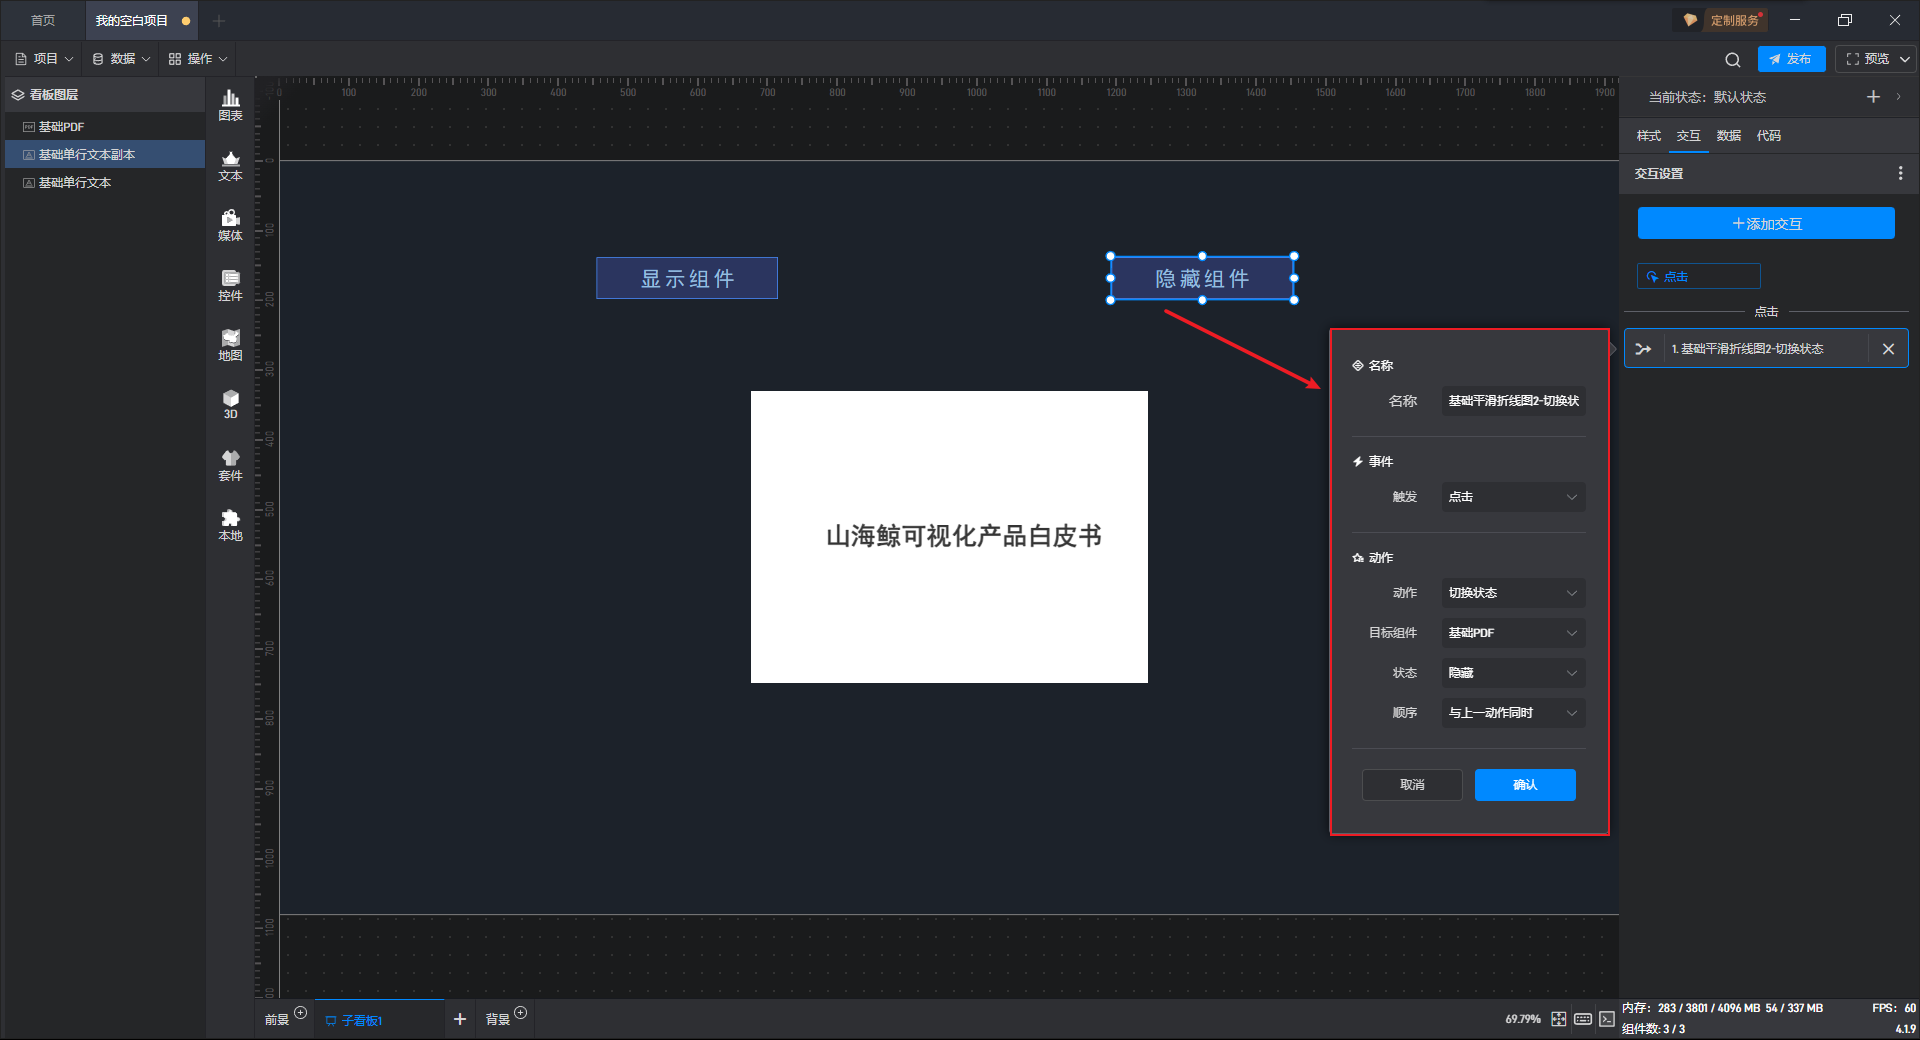Open the 媒体 (media) component panel
Viewport: 1920px width, 1040px height.
point(230,225)
